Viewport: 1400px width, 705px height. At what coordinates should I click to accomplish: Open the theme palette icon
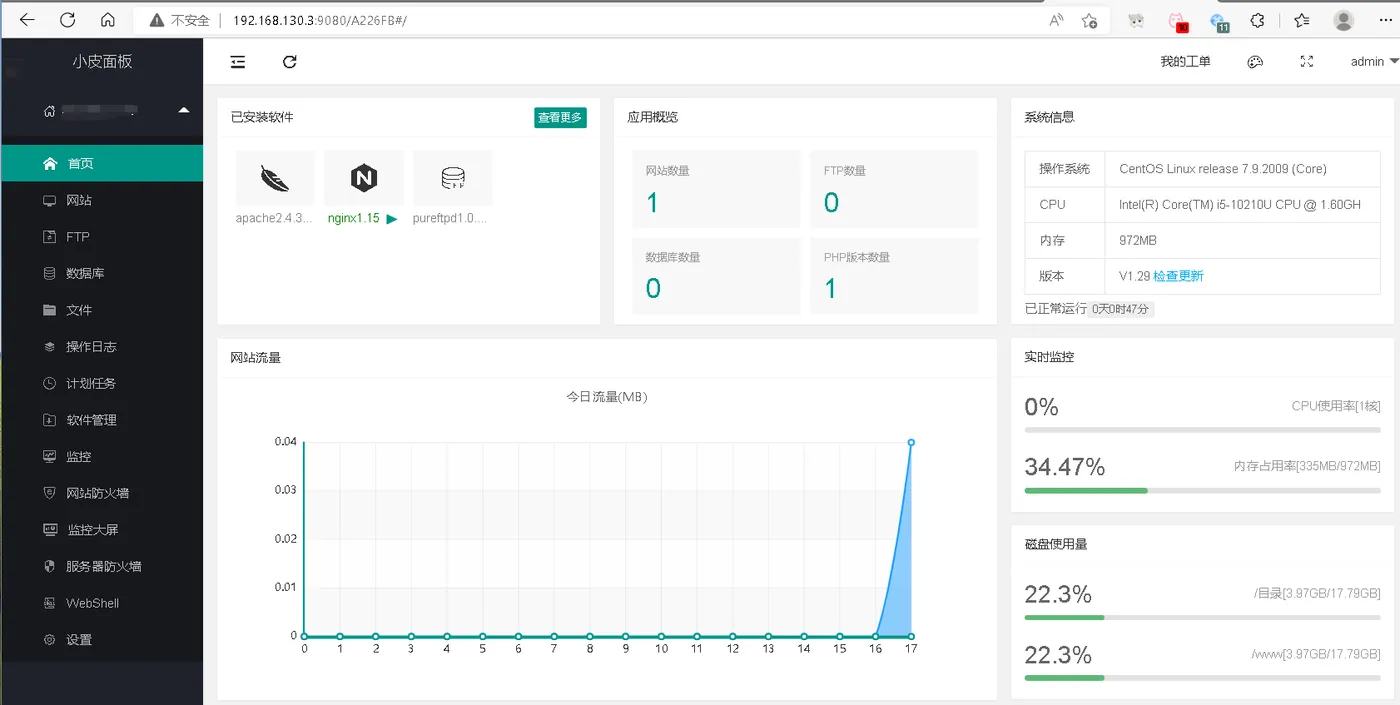tap(1255, 62)
